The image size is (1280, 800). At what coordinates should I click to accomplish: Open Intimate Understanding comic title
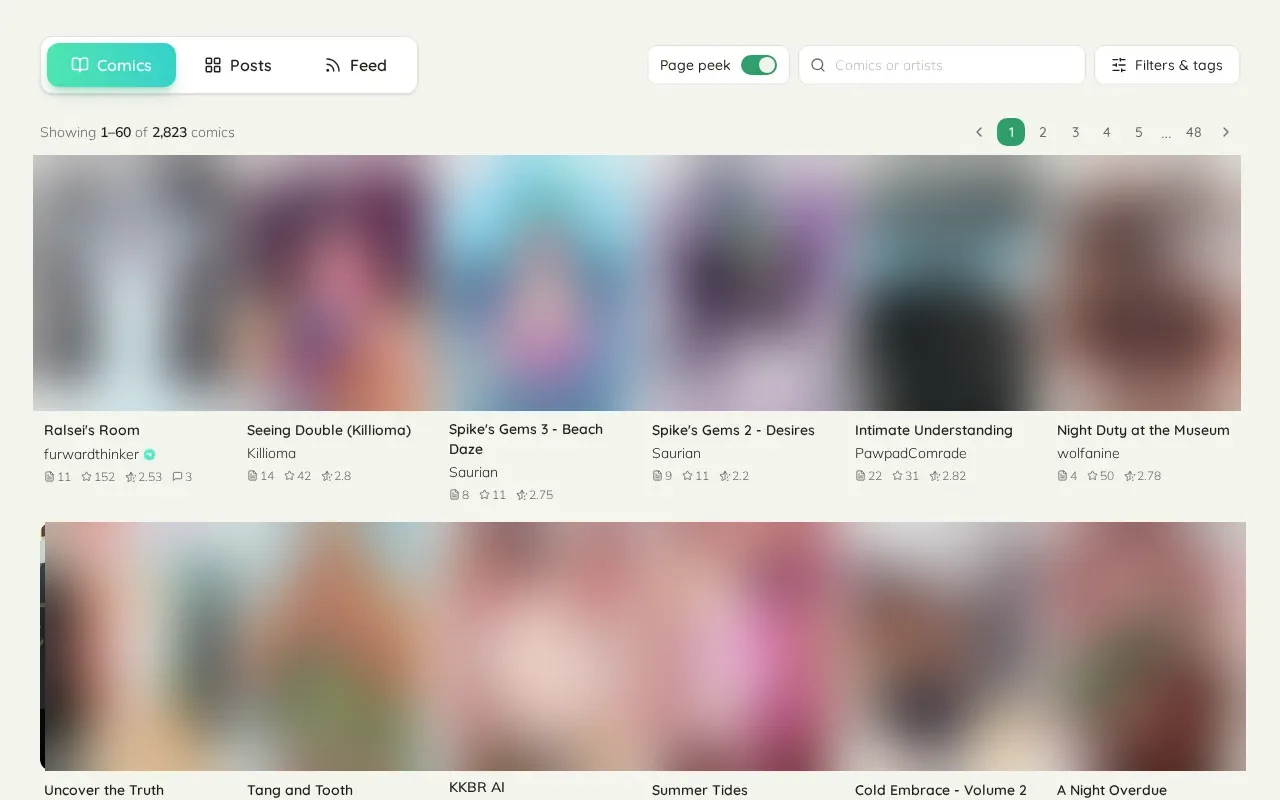coord(934,430)
